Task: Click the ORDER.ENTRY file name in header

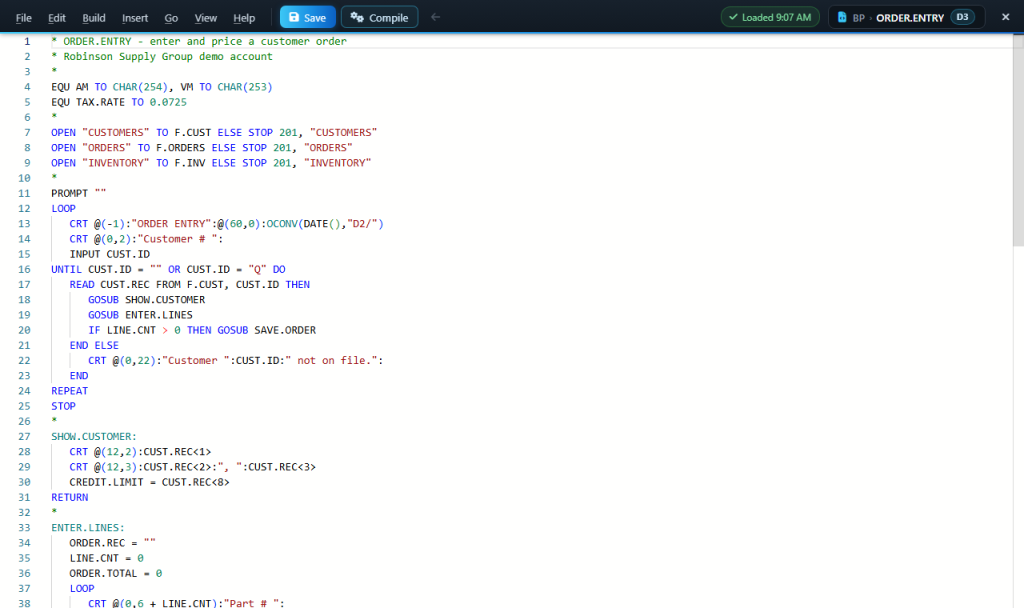Action: tap(910, 18)
